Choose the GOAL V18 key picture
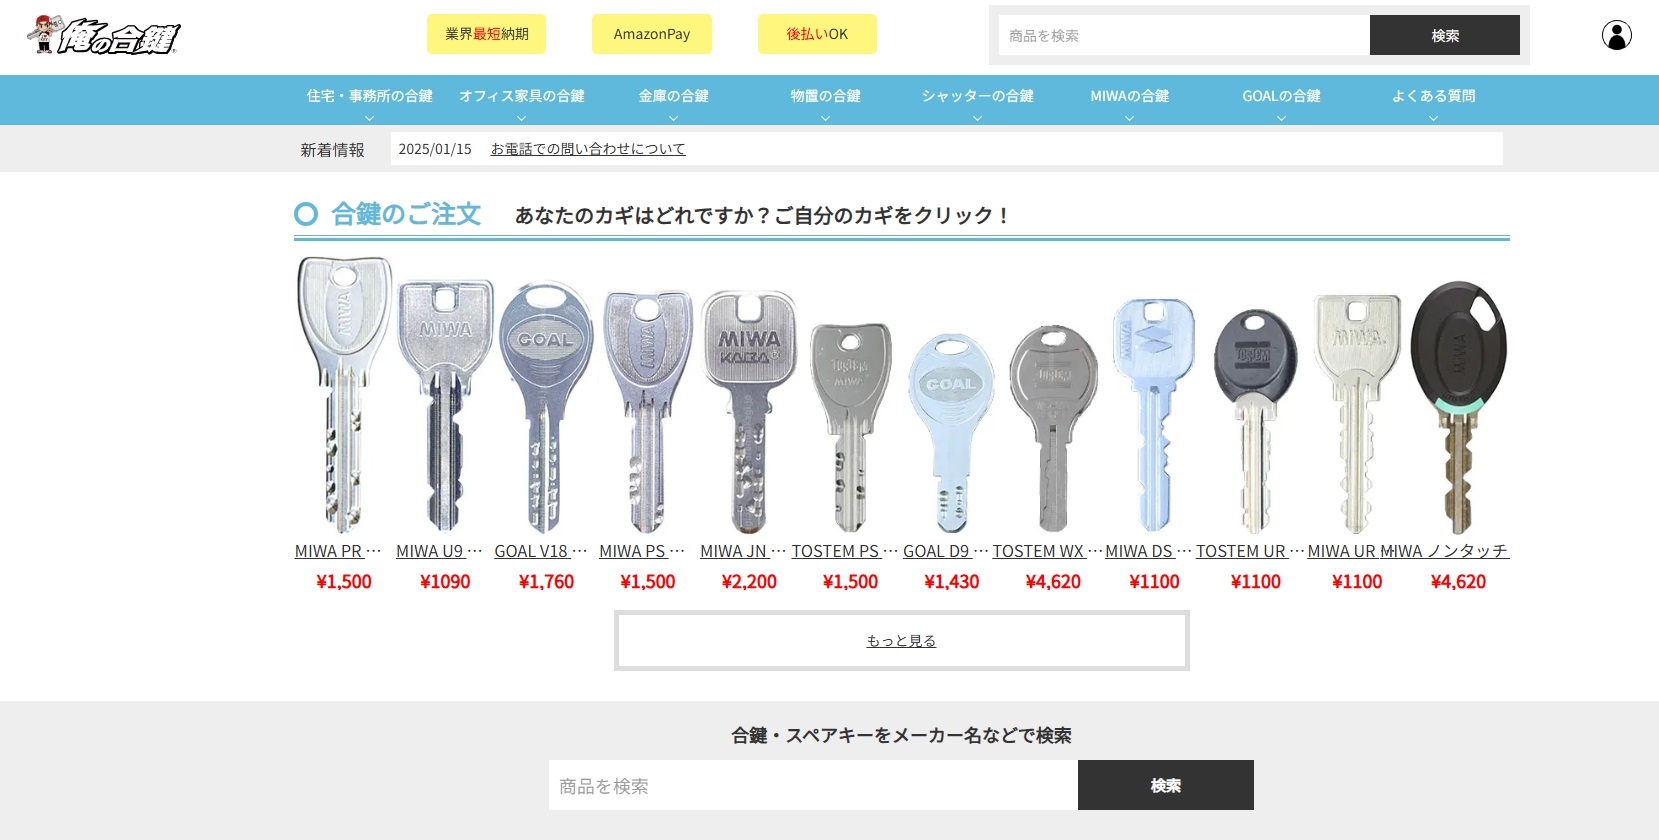The image size is (1659, 840). tap(546, 407)
